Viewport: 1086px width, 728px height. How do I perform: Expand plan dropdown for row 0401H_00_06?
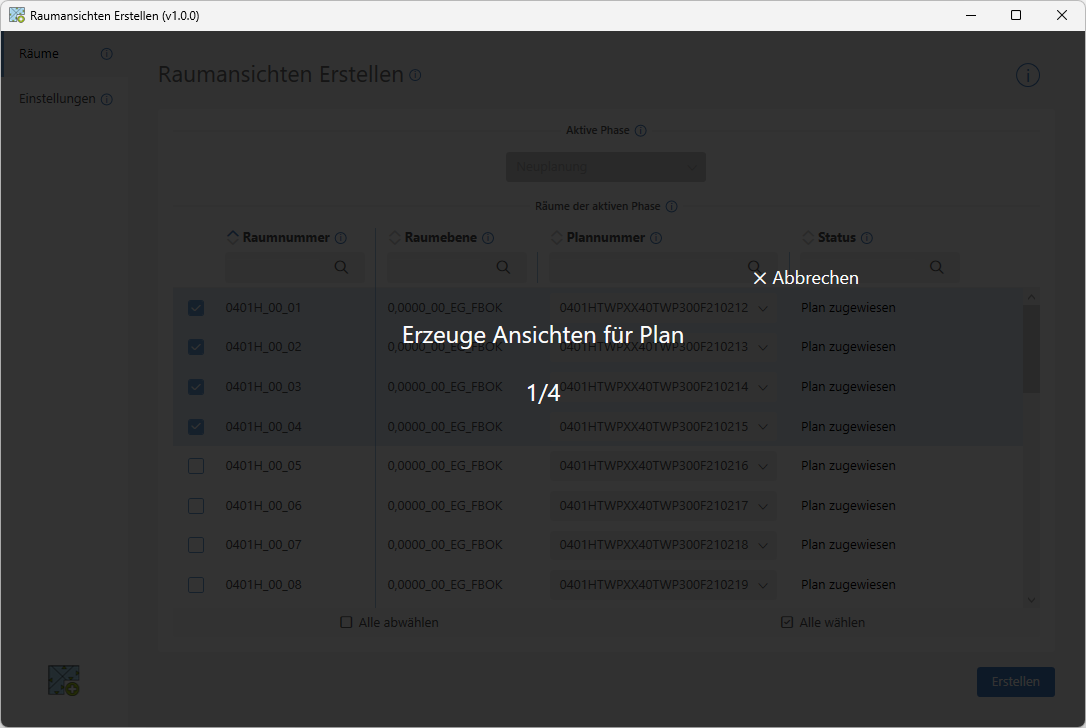763,506
